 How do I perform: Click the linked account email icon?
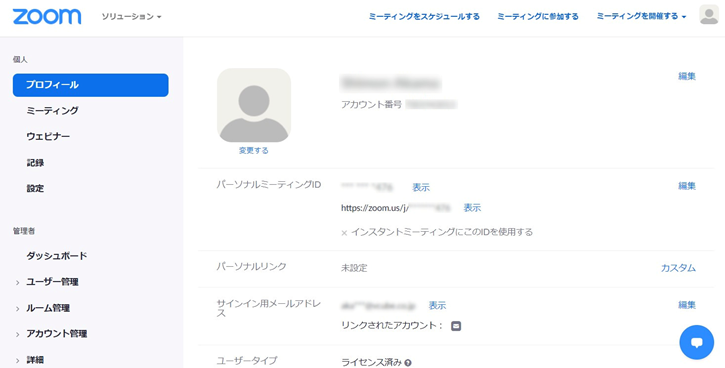pos(456,326)
